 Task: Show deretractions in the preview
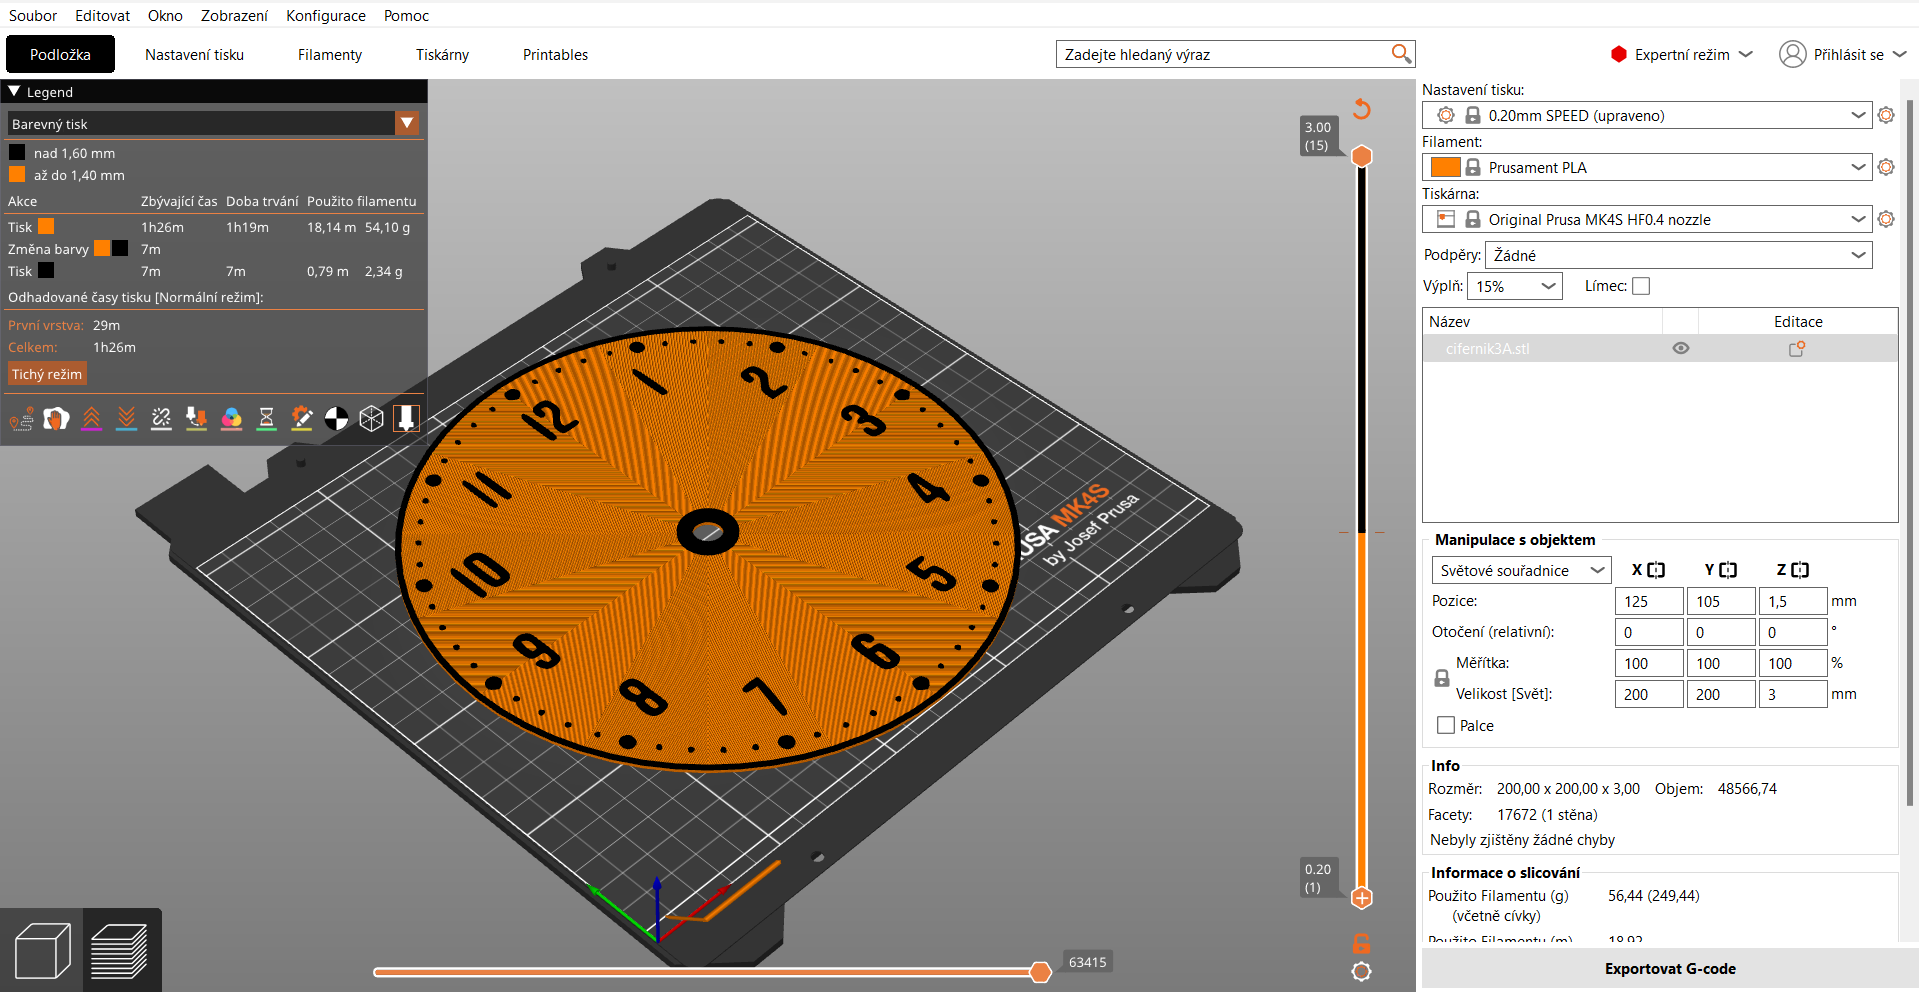pyautogui.click(x=126, y=418)
